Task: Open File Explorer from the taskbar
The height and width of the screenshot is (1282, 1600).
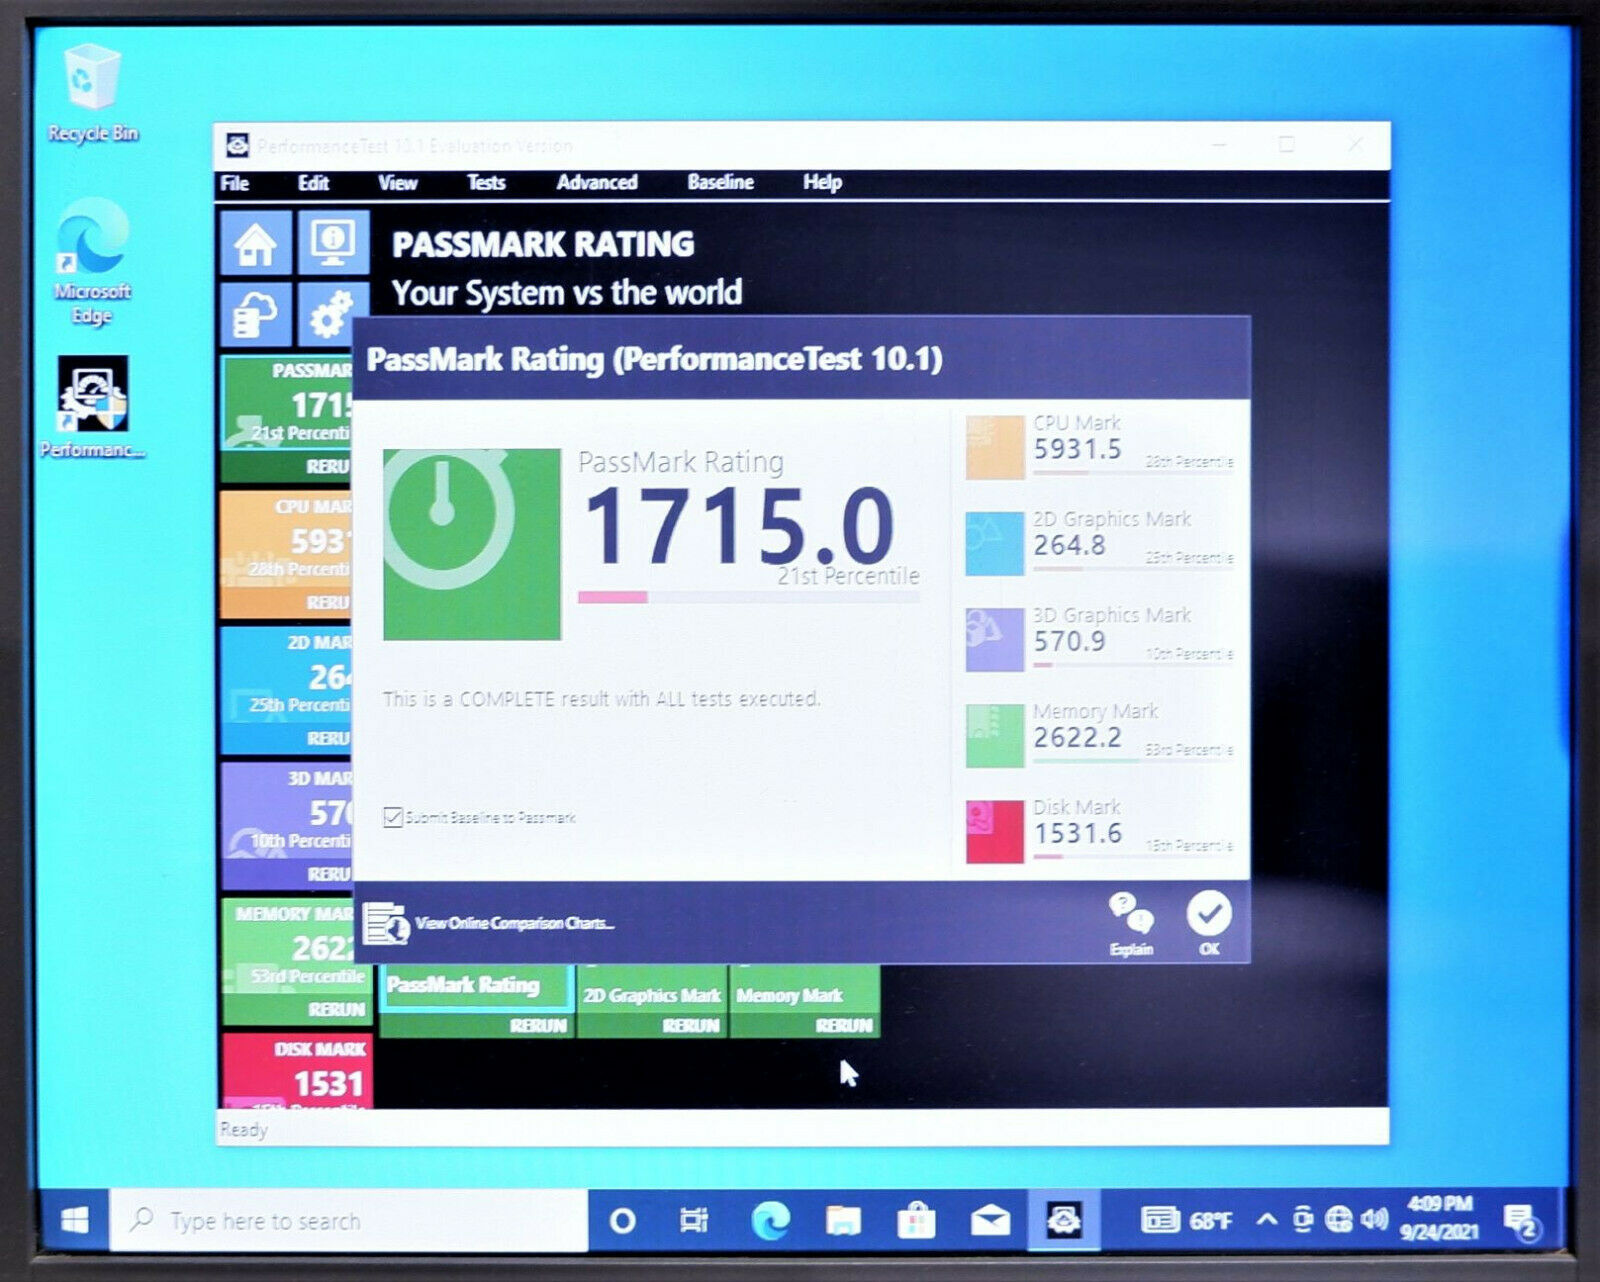Action: coord(843,1221)
